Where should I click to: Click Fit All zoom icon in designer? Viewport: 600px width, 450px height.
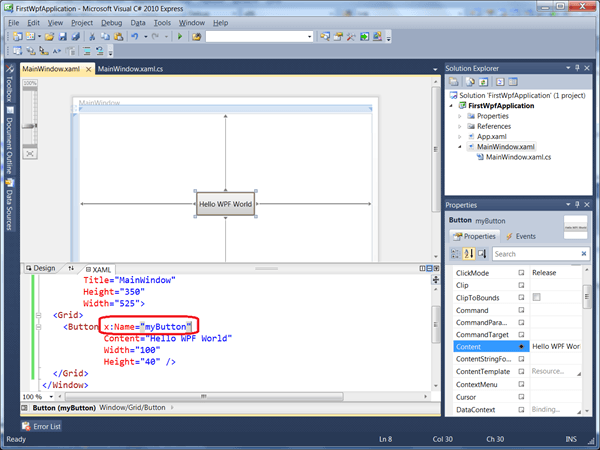30,154
